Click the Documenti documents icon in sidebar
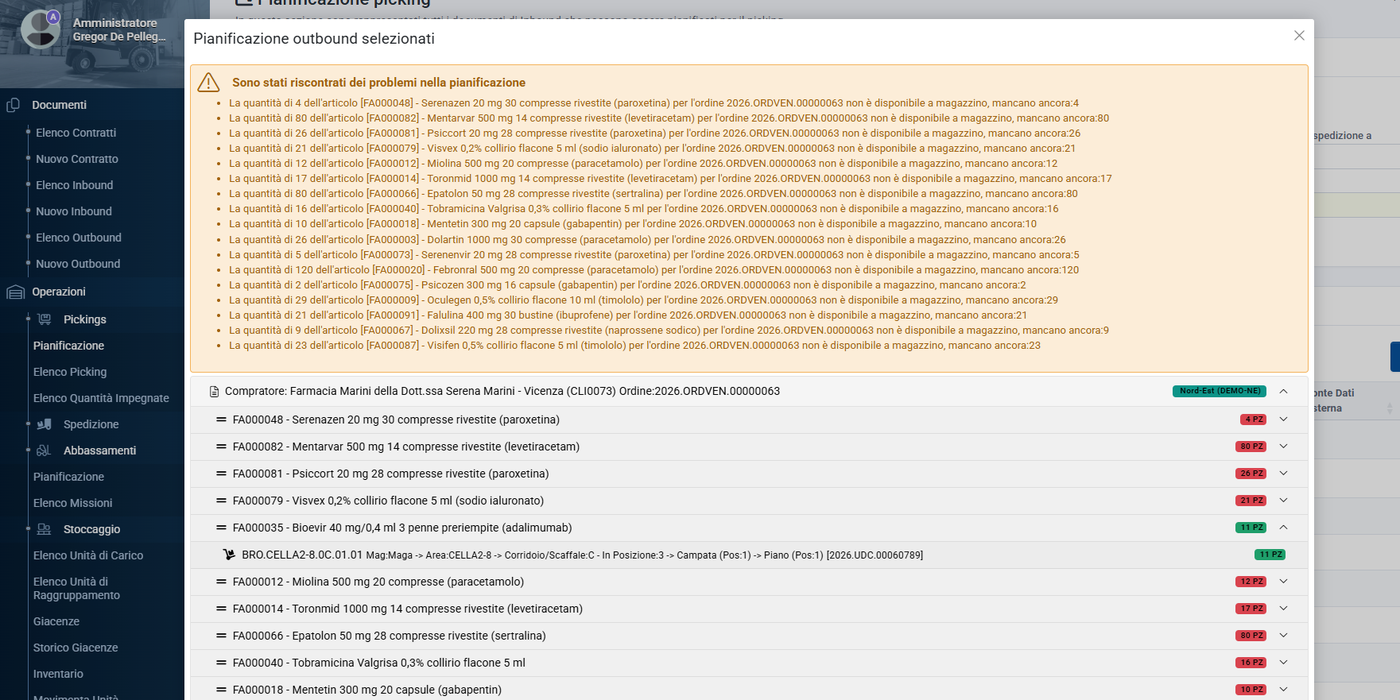Screen dimensions: 1400x700 tap(14, 105)
